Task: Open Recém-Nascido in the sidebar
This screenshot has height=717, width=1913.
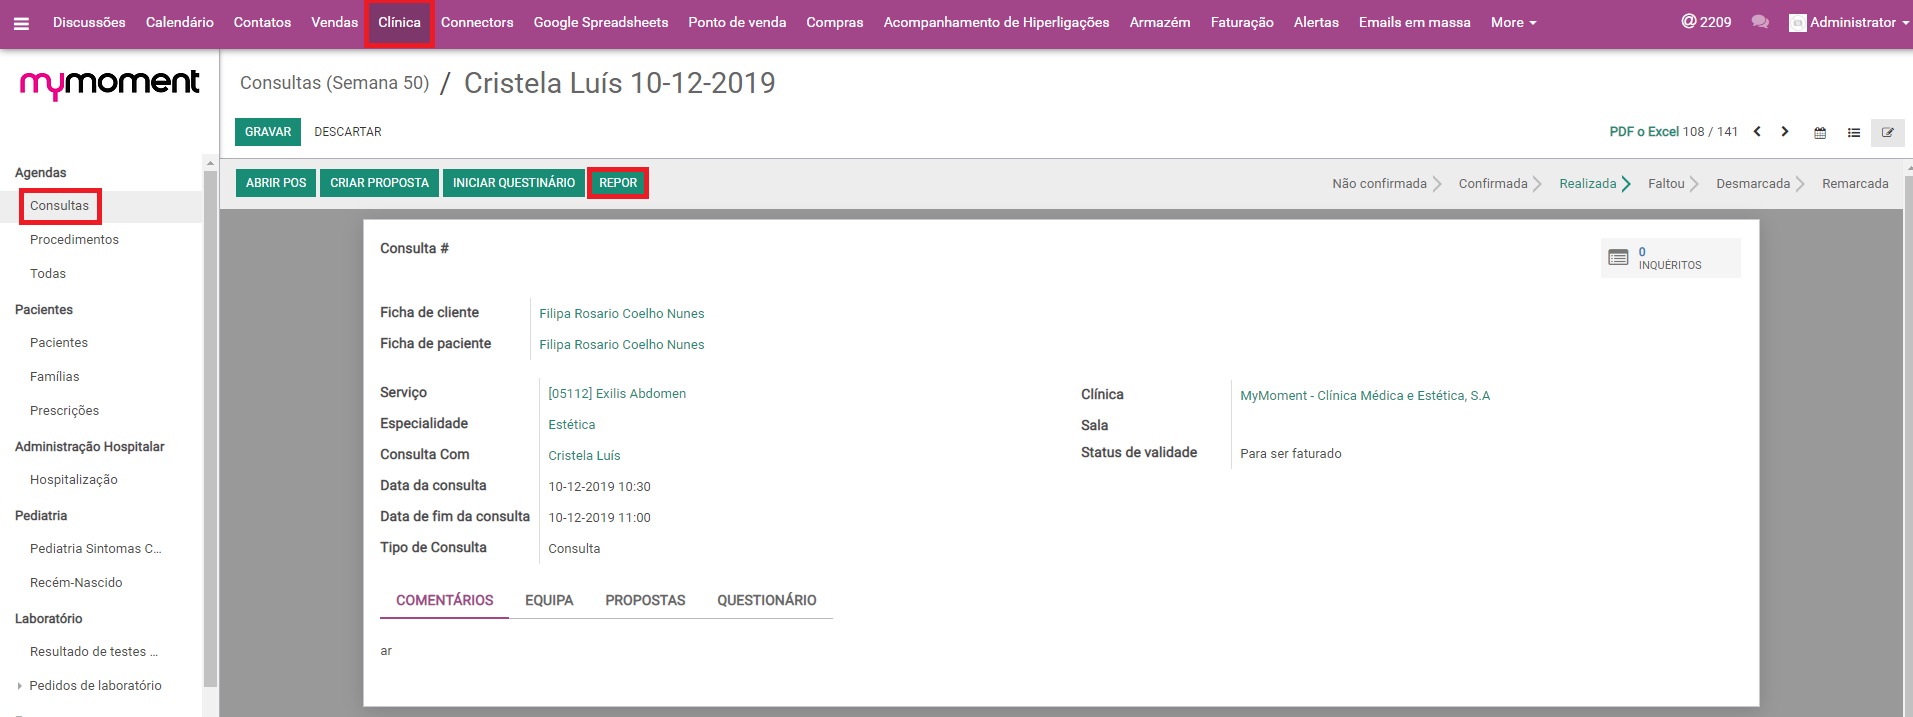Action: click(x=76, y=583)
